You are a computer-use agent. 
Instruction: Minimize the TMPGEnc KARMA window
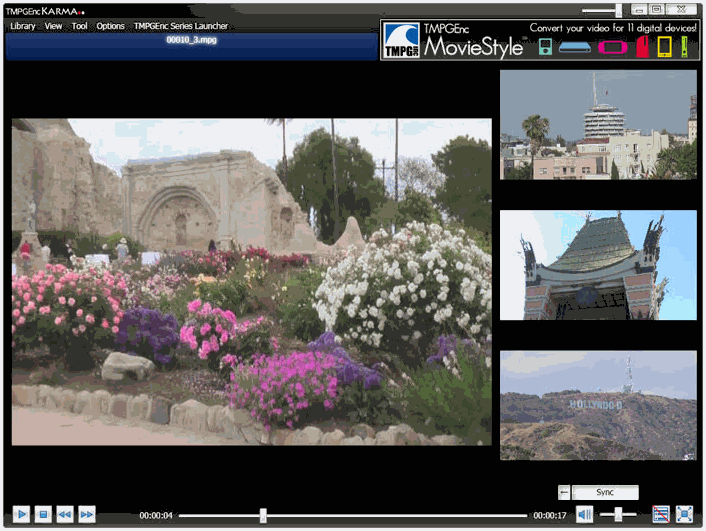click(639, 9)
